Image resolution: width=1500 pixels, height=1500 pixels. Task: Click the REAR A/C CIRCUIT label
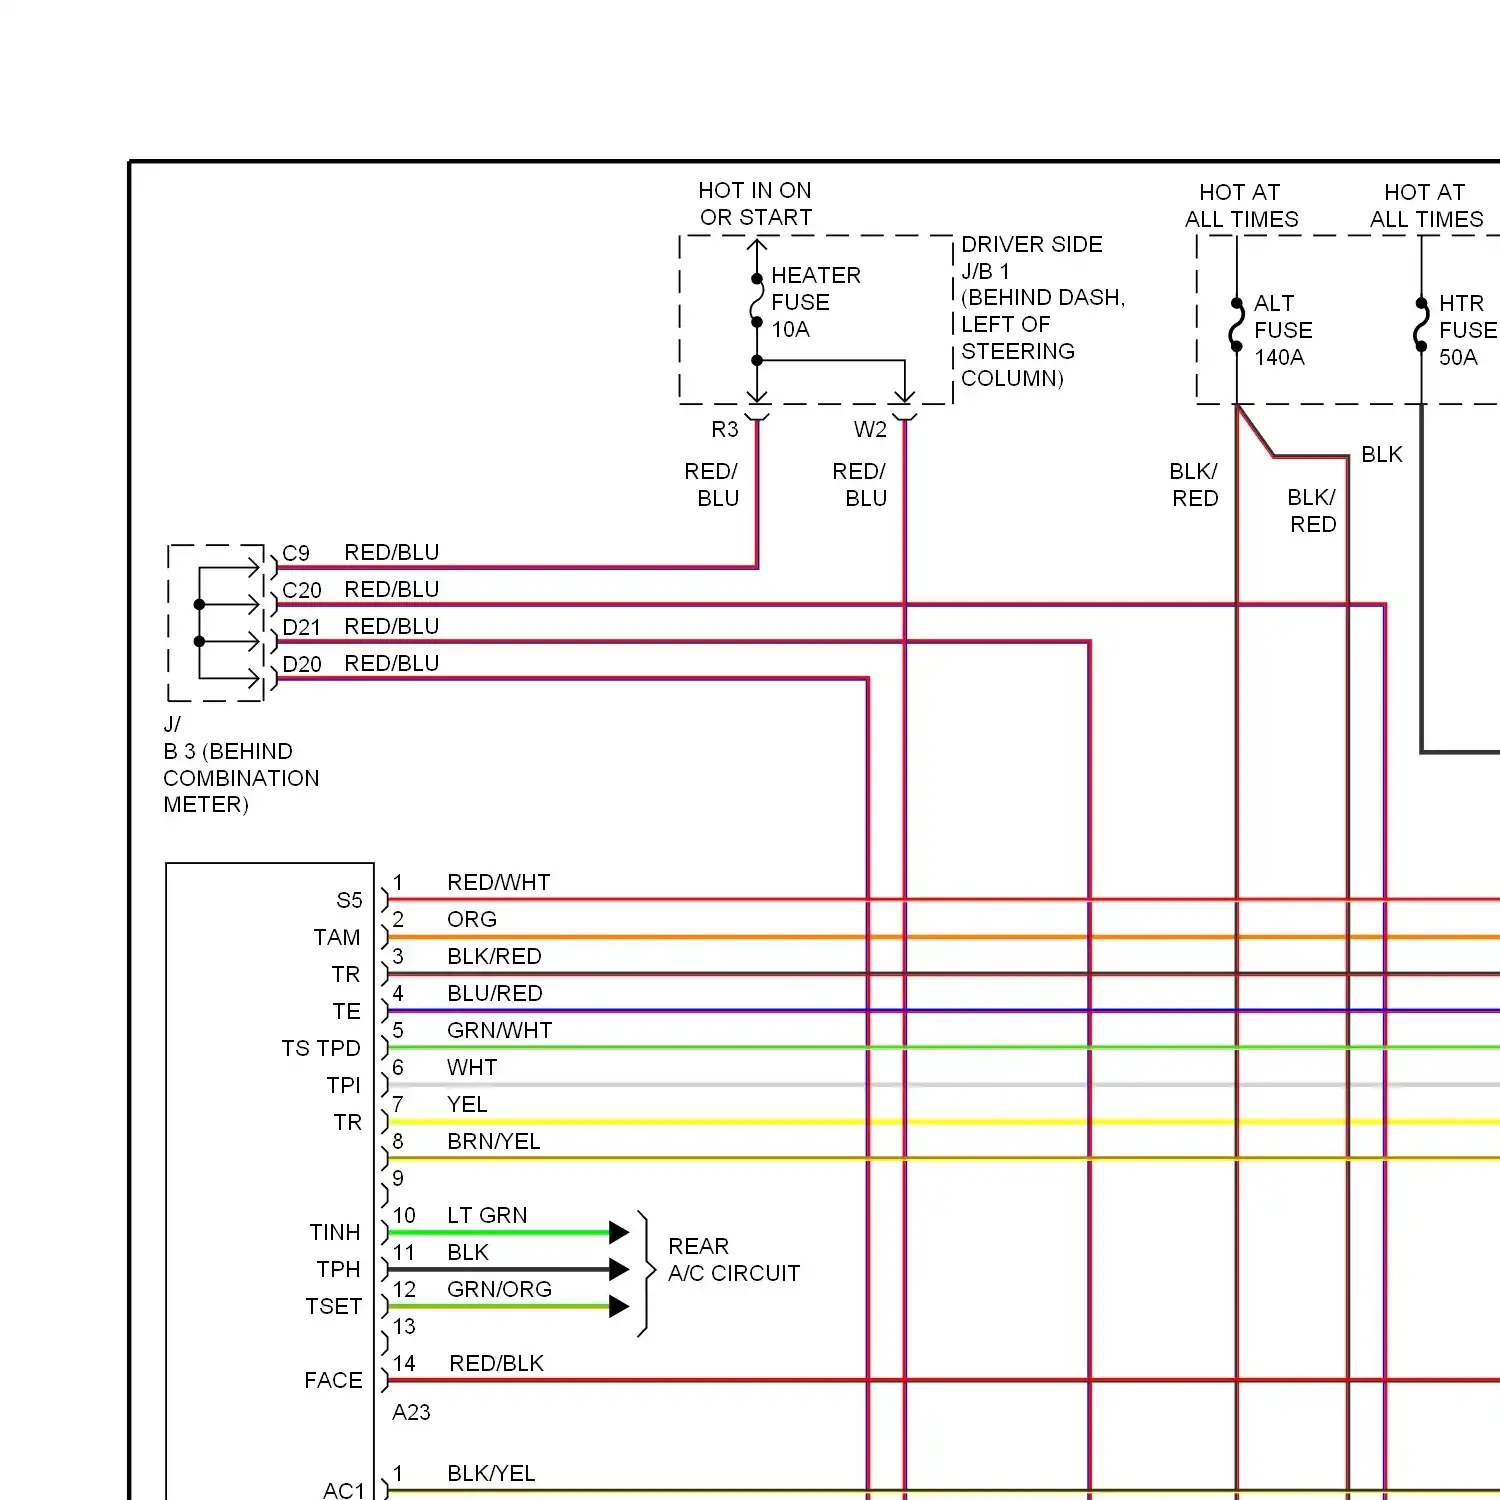[734, 1260]
